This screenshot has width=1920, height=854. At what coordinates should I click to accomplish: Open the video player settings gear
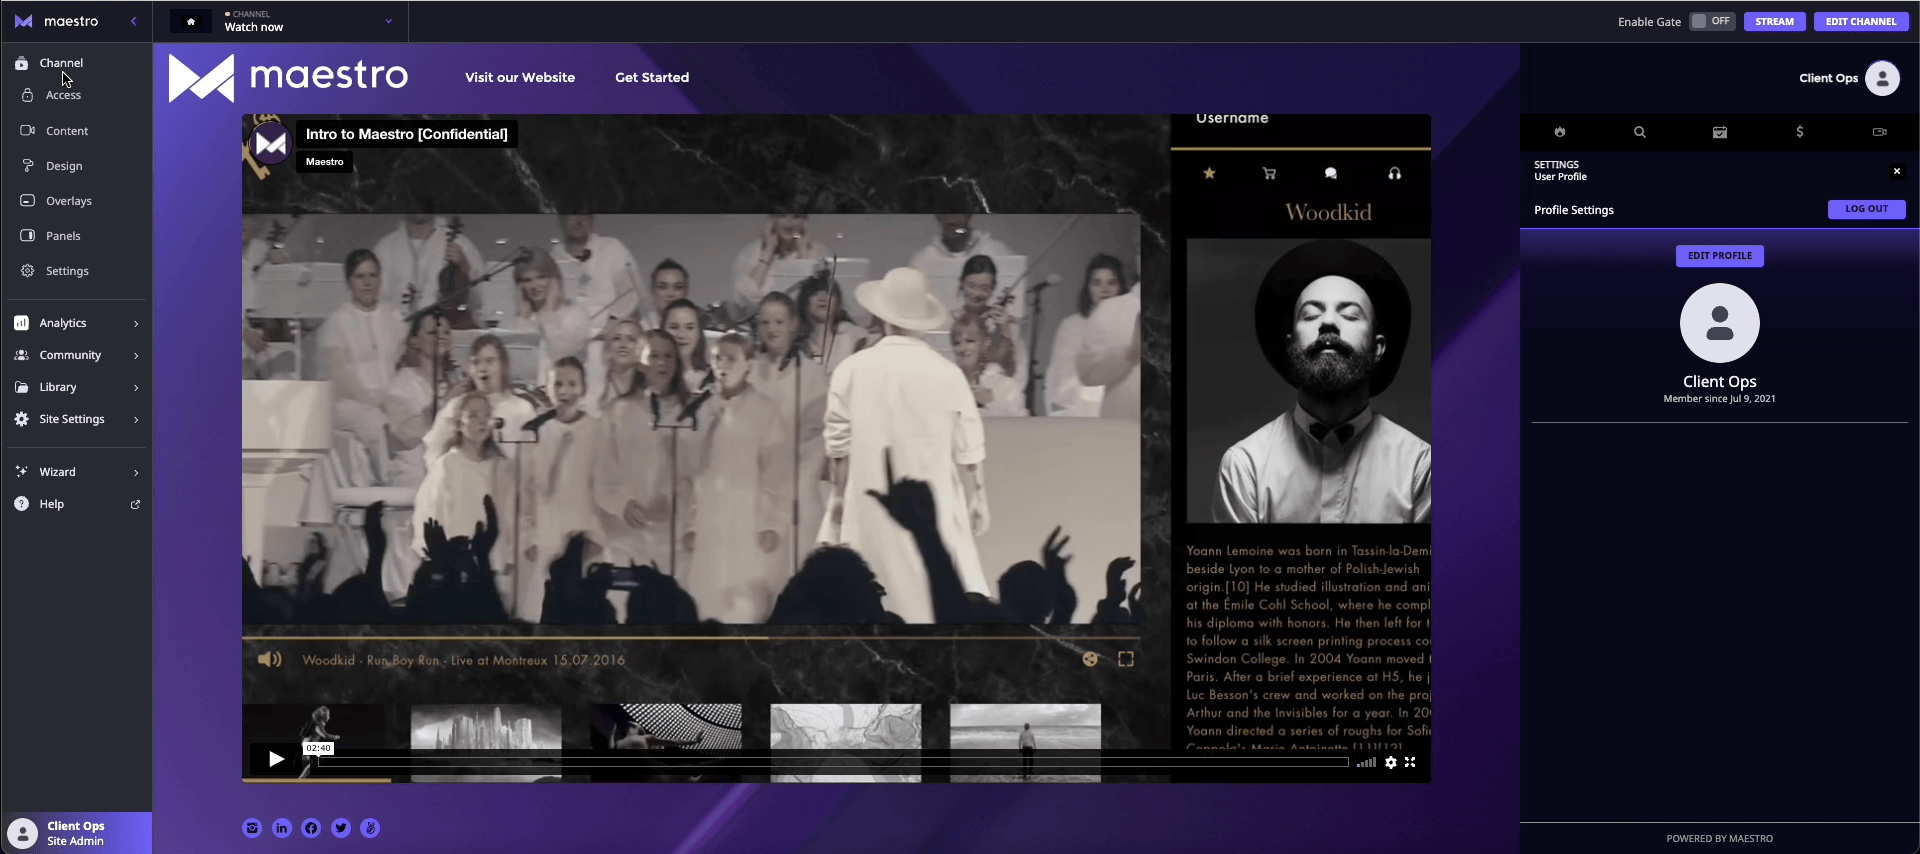[x=1391, y=762]
